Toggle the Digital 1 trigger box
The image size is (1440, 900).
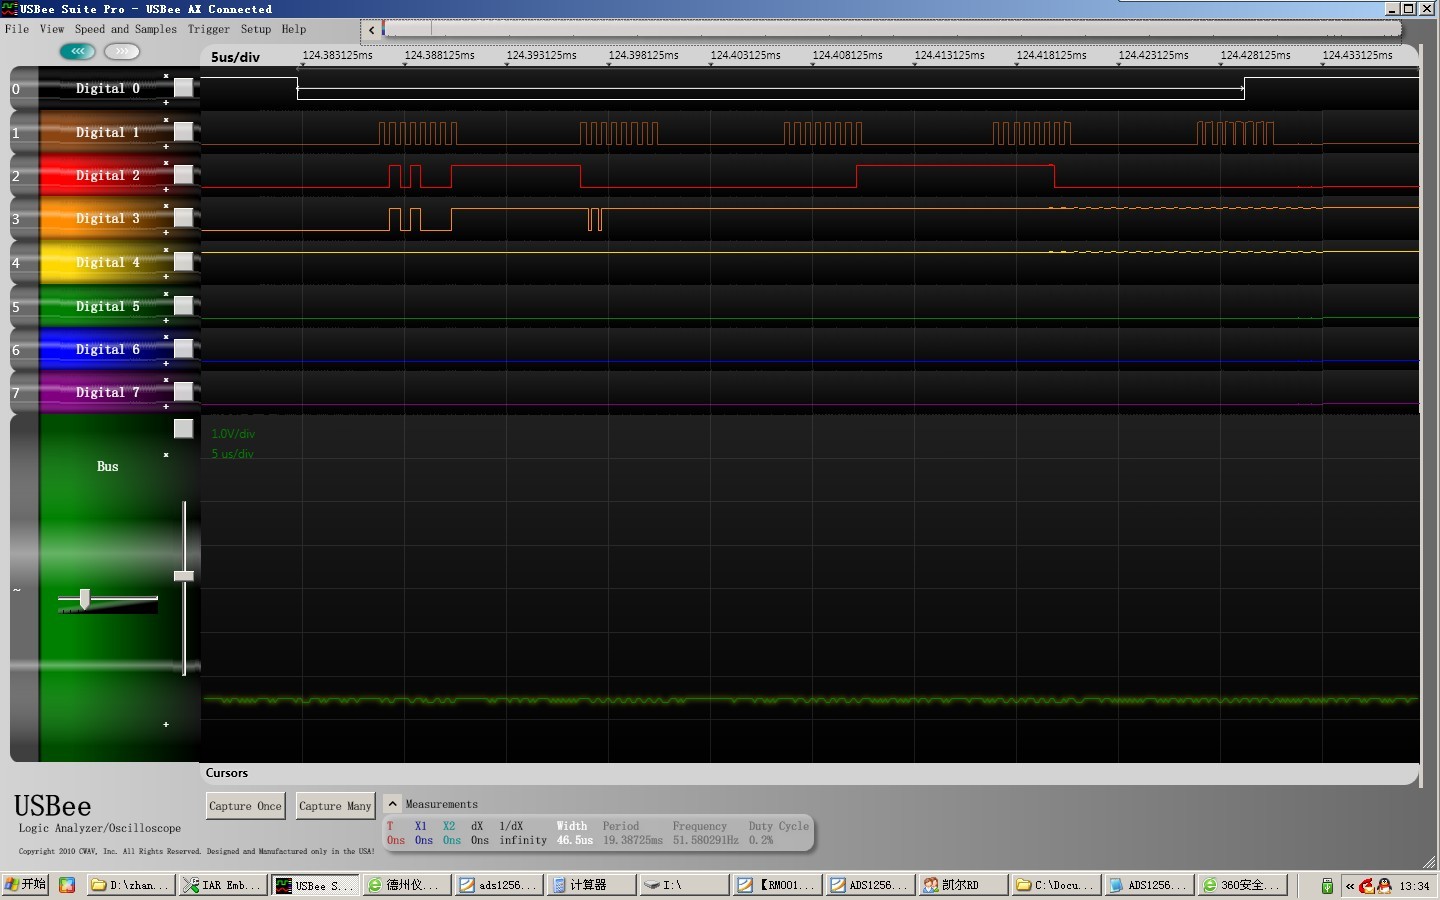[184, 131]
